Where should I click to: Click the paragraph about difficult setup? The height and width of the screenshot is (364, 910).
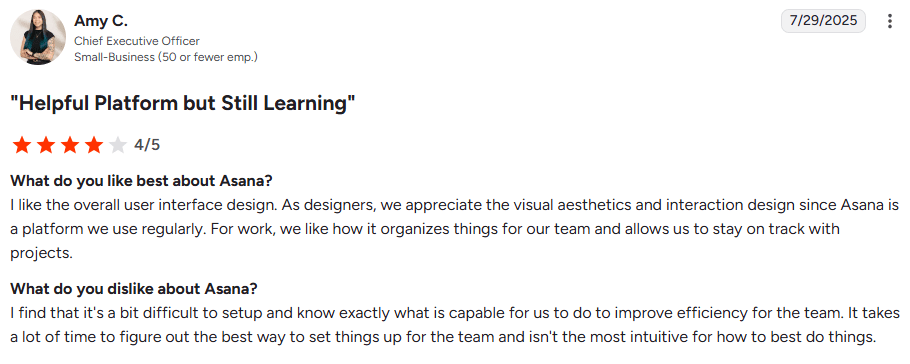point(455,326)
